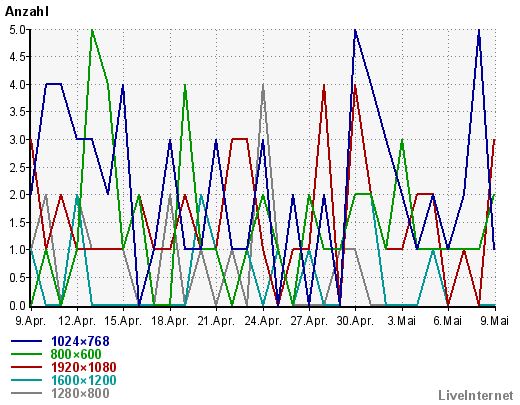Click the 21.Apr. date label

point(216,321)
